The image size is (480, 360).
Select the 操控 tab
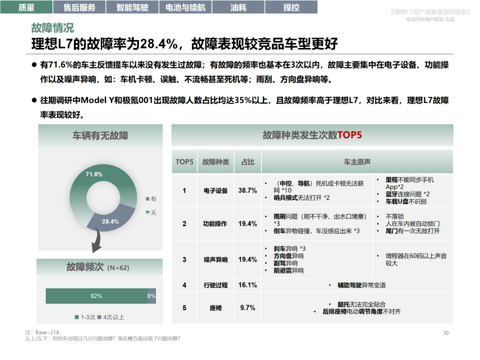click(x=291, y=7)
